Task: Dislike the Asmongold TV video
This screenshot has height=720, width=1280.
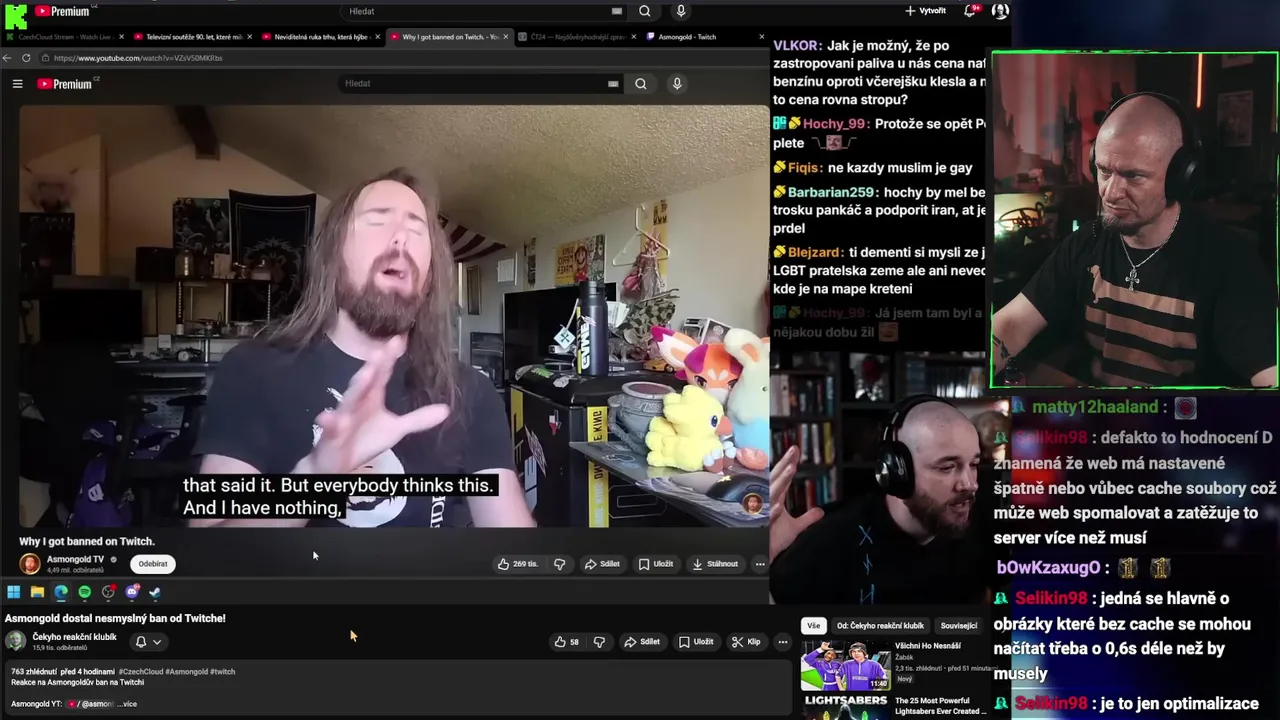Action: click(560, 564)
